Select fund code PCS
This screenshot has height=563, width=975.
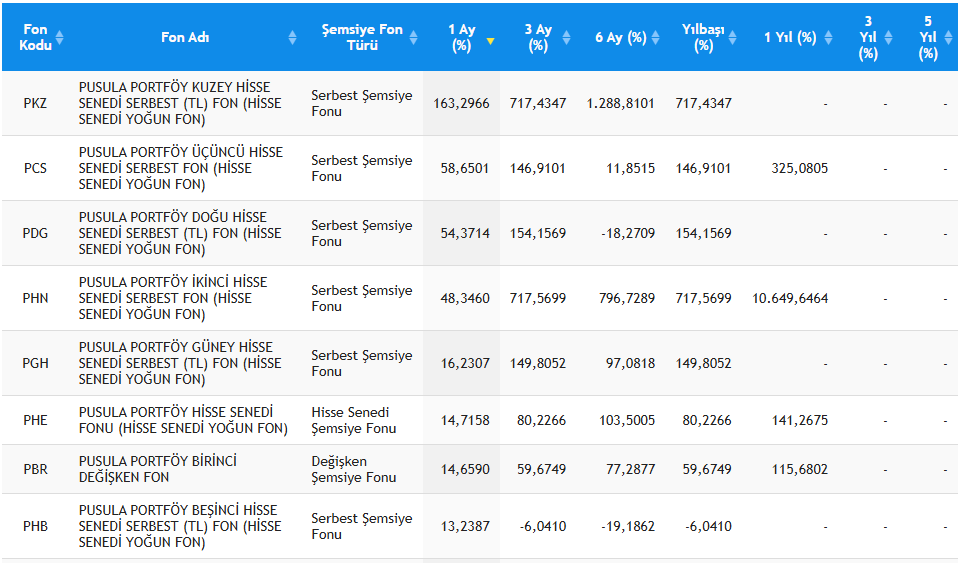(35, 168)
